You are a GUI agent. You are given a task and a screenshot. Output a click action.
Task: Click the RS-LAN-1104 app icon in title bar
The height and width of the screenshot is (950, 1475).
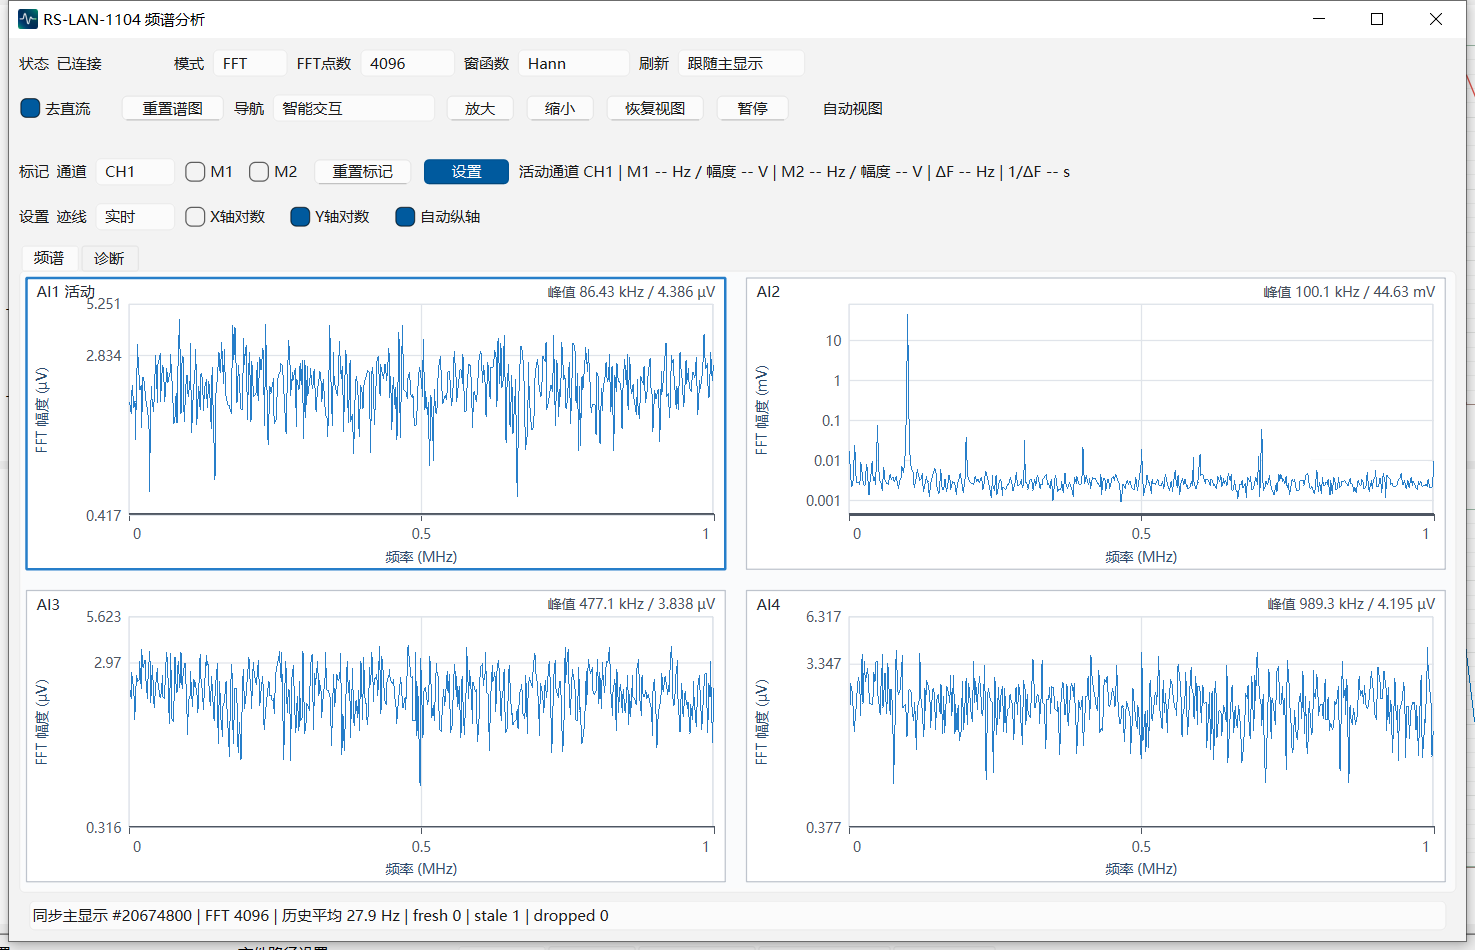pyautogui.click(x=27, y=19)
